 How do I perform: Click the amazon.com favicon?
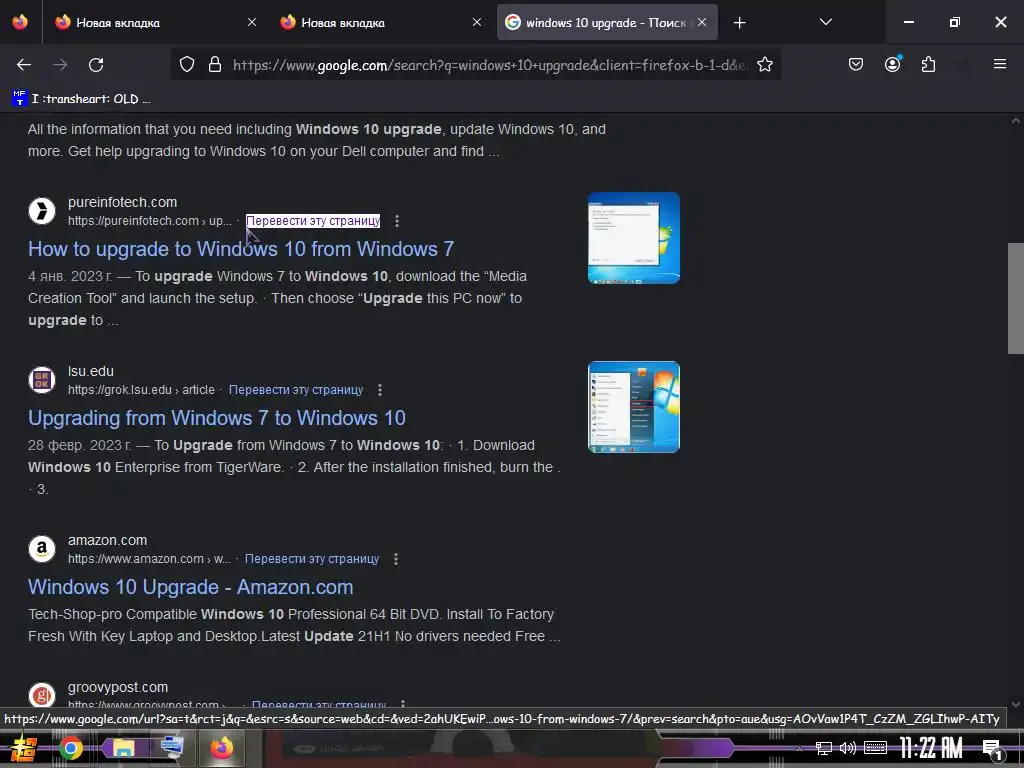(42, 549)
